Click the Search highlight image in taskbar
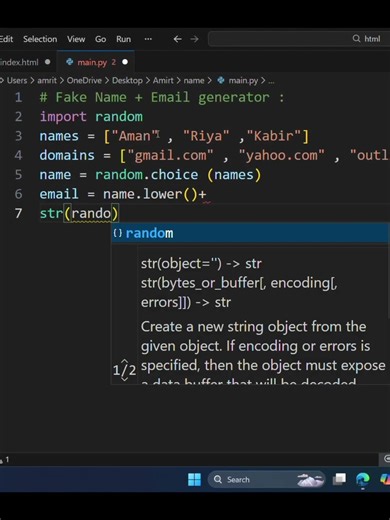The width and height of the screenshot is (390, 520). click(310, 480)
